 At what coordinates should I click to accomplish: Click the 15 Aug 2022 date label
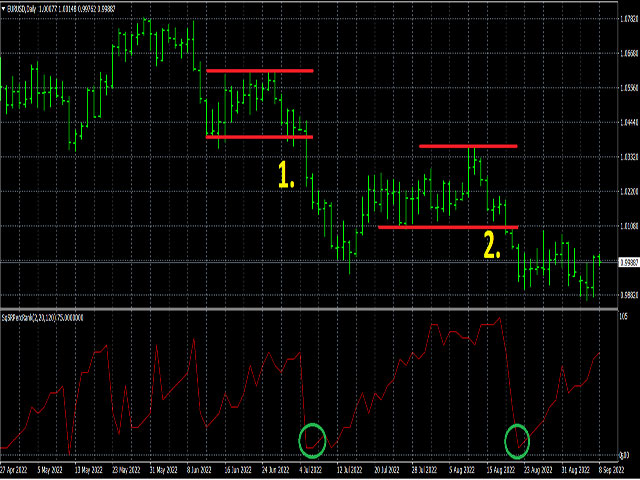[501, 470]
